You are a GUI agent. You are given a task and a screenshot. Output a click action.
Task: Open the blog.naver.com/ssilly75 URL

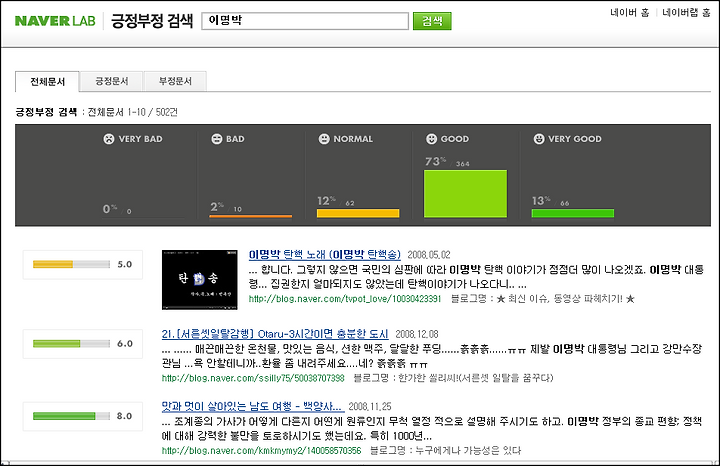coord(253,378)
